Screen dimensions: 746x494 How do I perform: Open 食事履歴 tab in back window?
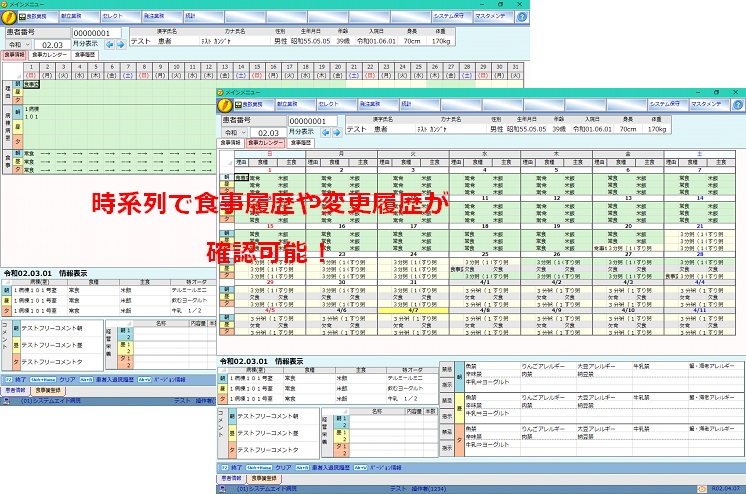pyautogui.click(x=85, y=55)
